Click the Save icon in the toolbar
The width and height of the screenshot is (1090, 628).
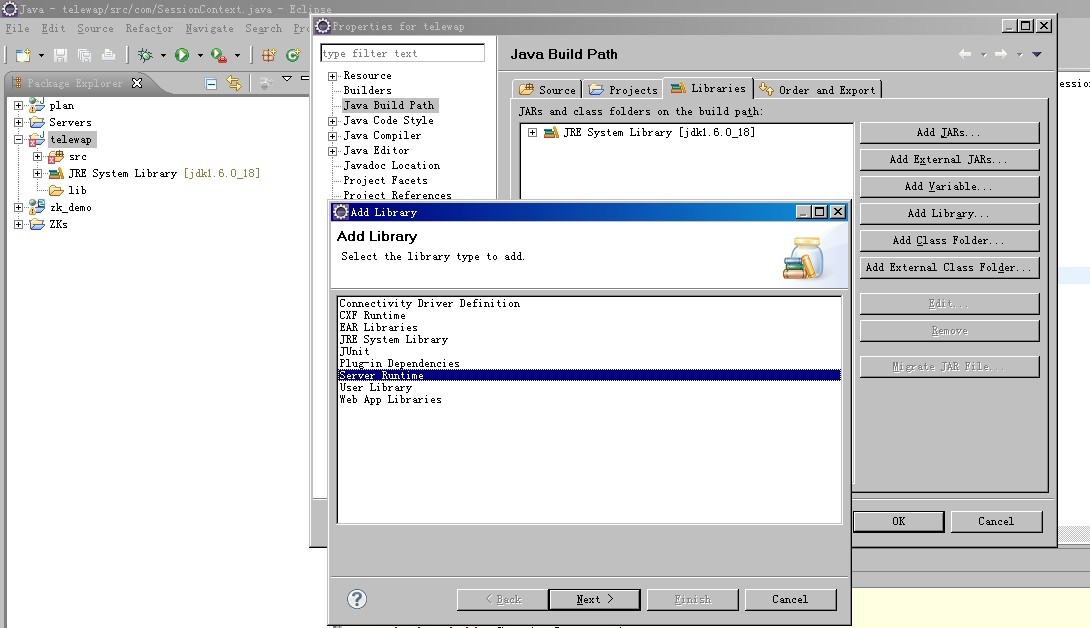(62, 55)
